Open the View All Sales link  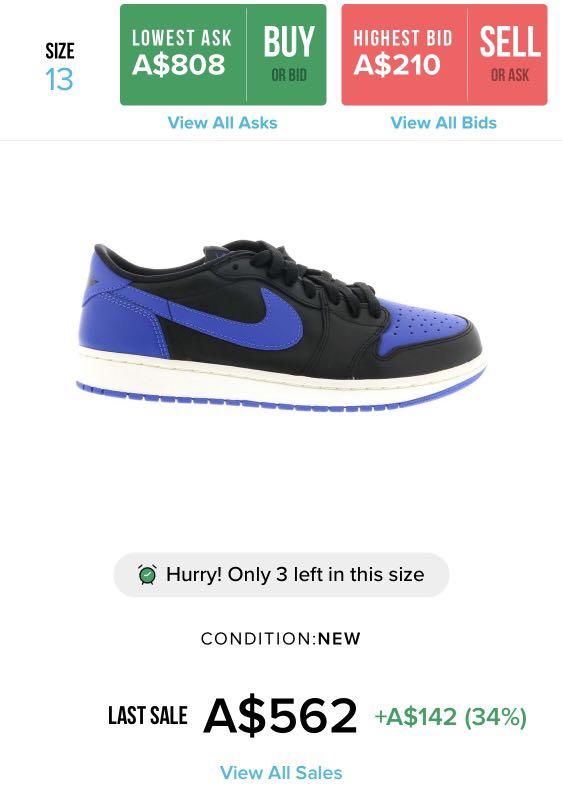[x=281, y=773]
